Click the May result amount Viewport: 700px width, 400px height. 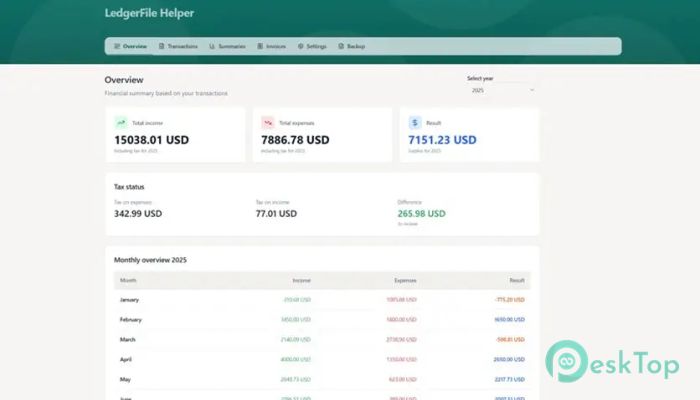[509, 379]
